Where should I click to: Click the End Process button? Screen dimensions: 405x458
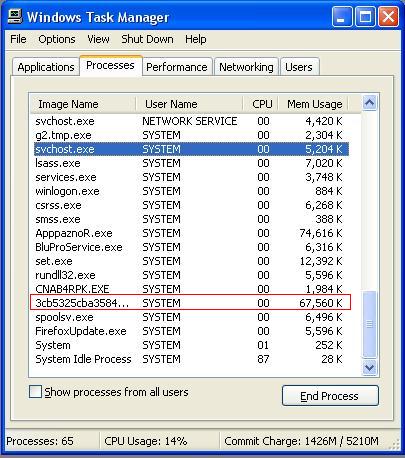pos(330,396)
